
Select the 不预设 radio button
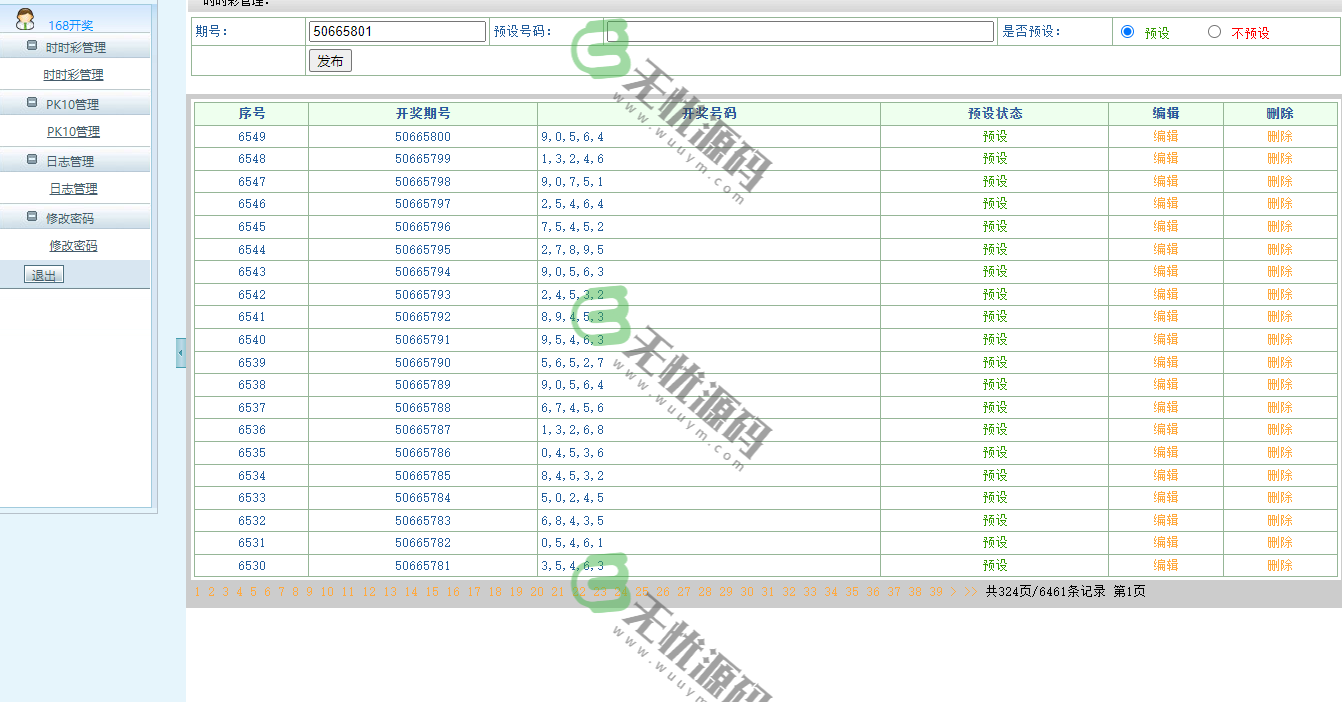pos(1214,32)
